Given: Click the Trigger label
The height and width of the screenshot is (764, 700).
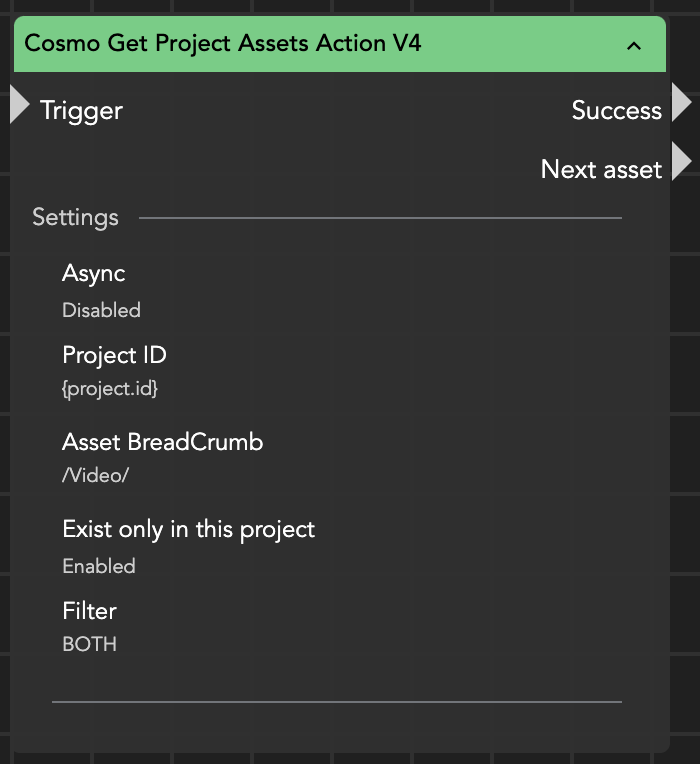Looking at the screenshot, I should pyautogui.click(x=81, y=110).
